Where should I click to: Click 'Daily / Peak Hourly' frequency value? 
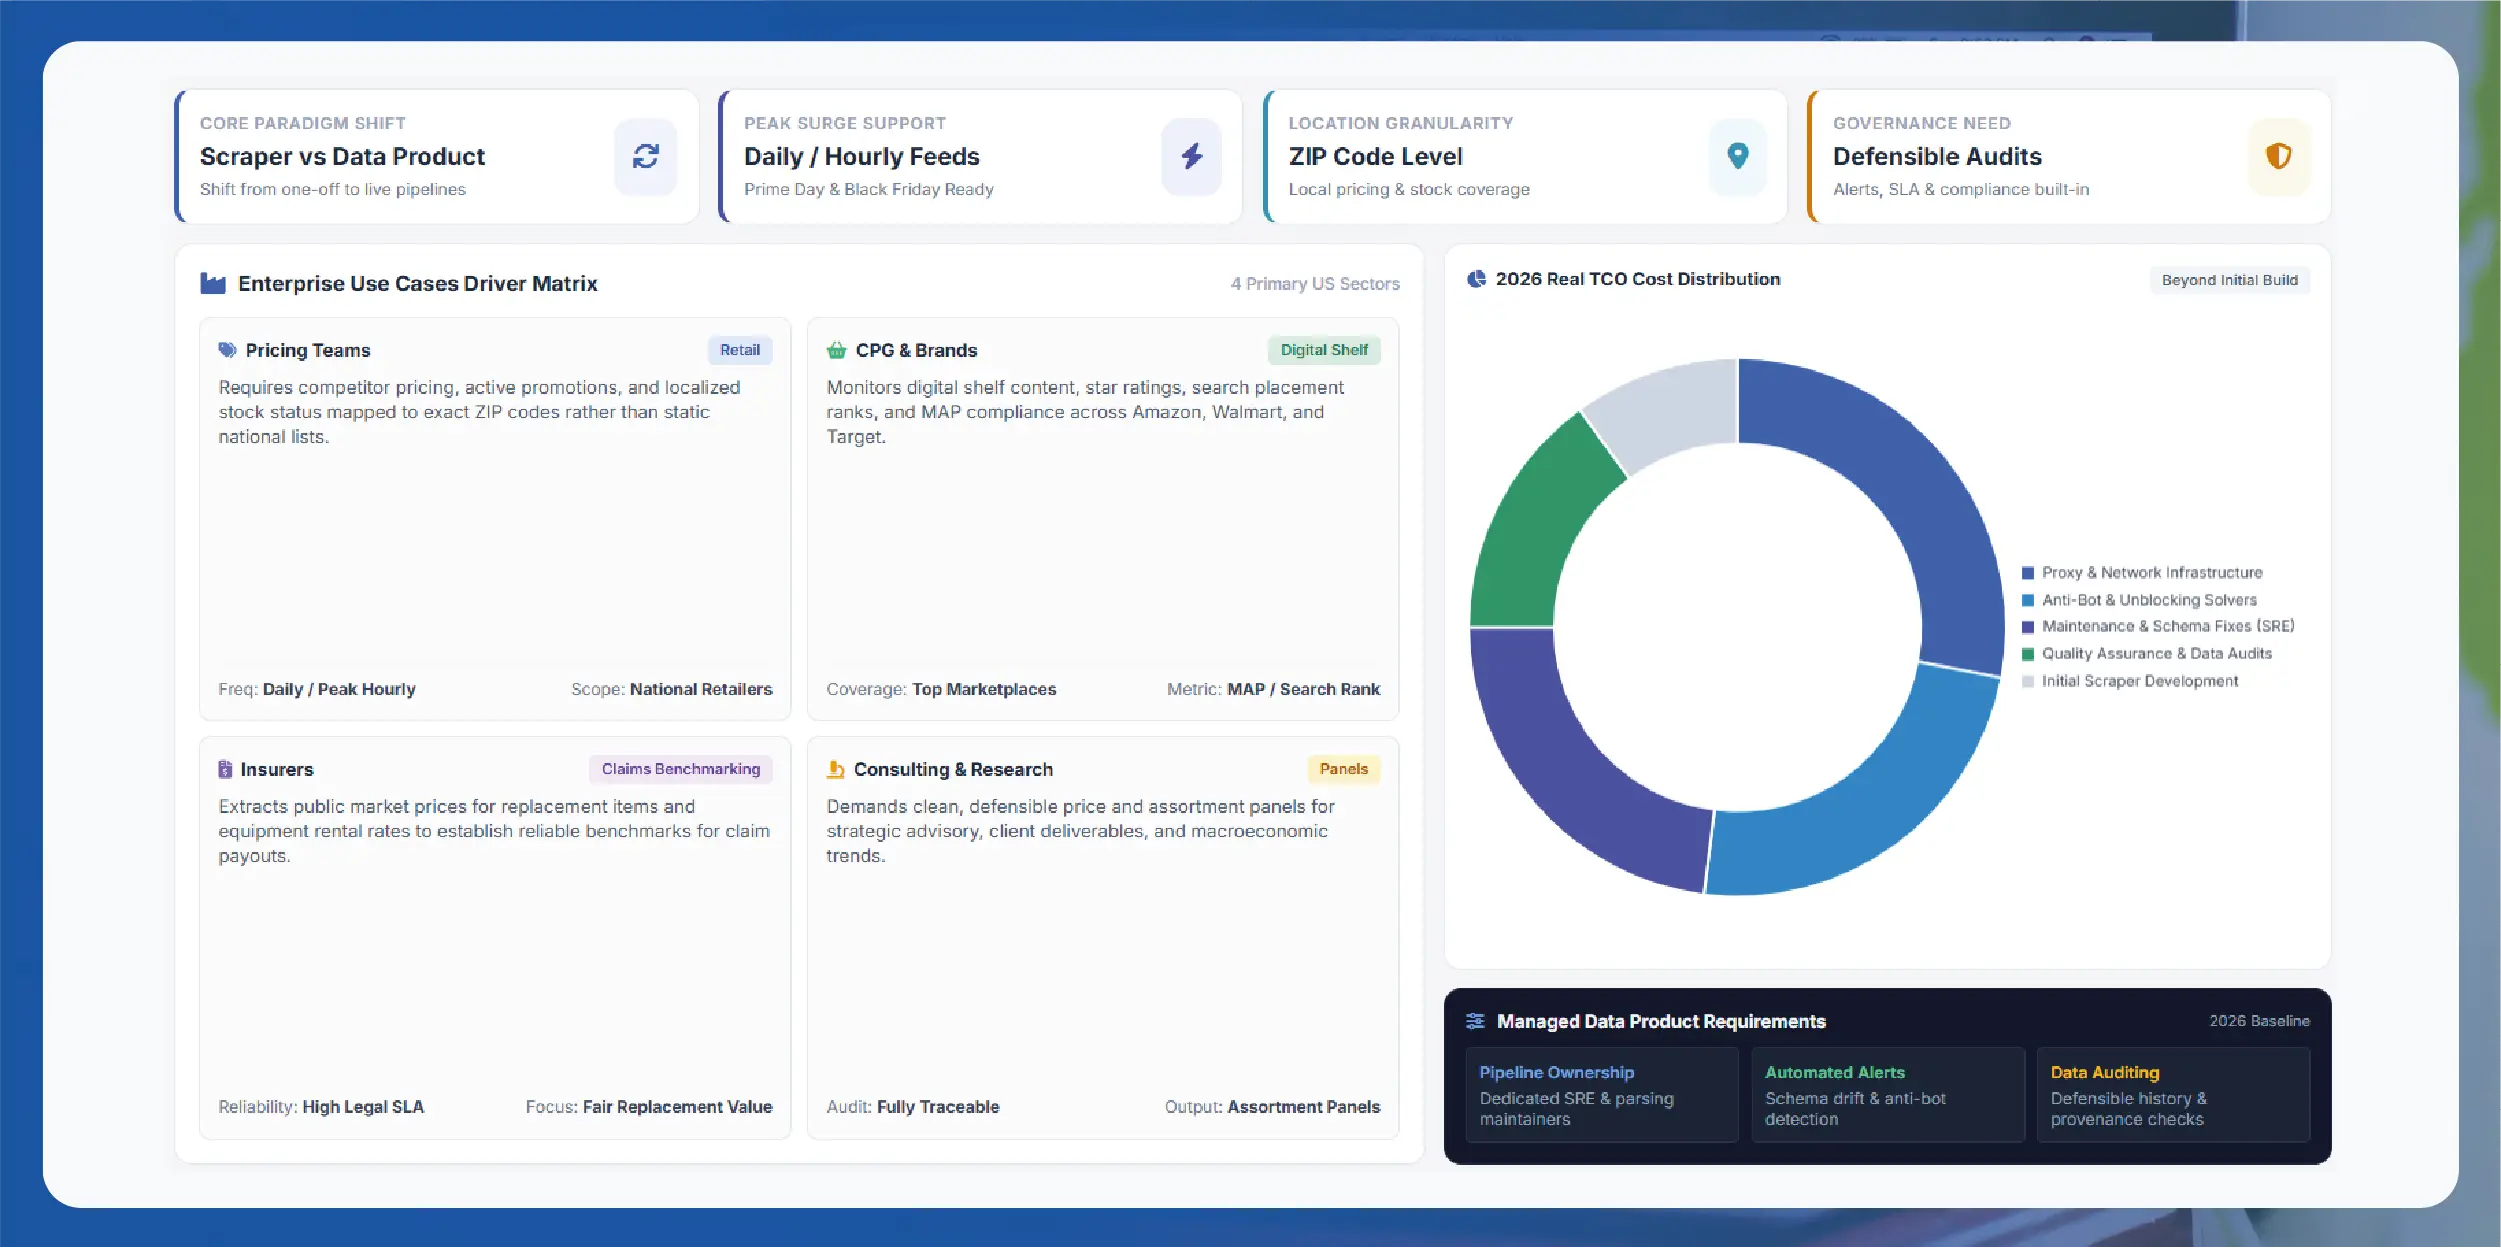[339, 689]
